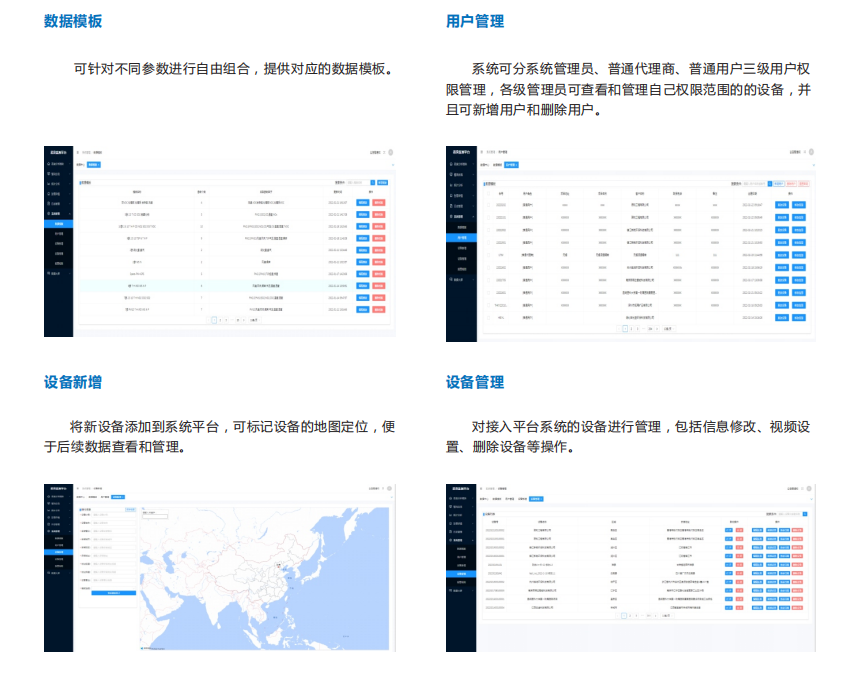Click first row blue edit button in 数据模板 table
The image size is (856, 675).
pos(363,203)
